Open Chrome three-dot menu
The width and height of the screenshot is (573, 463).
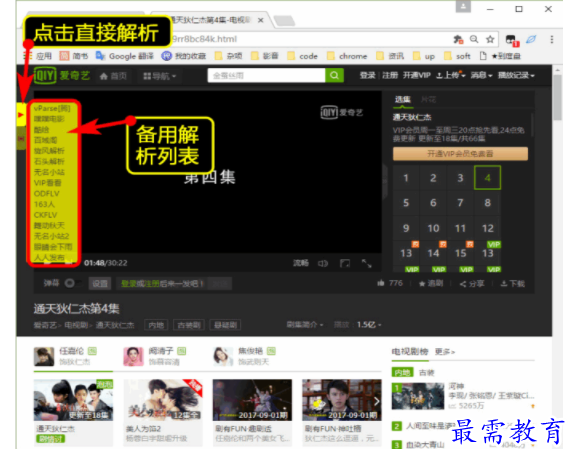552,39
